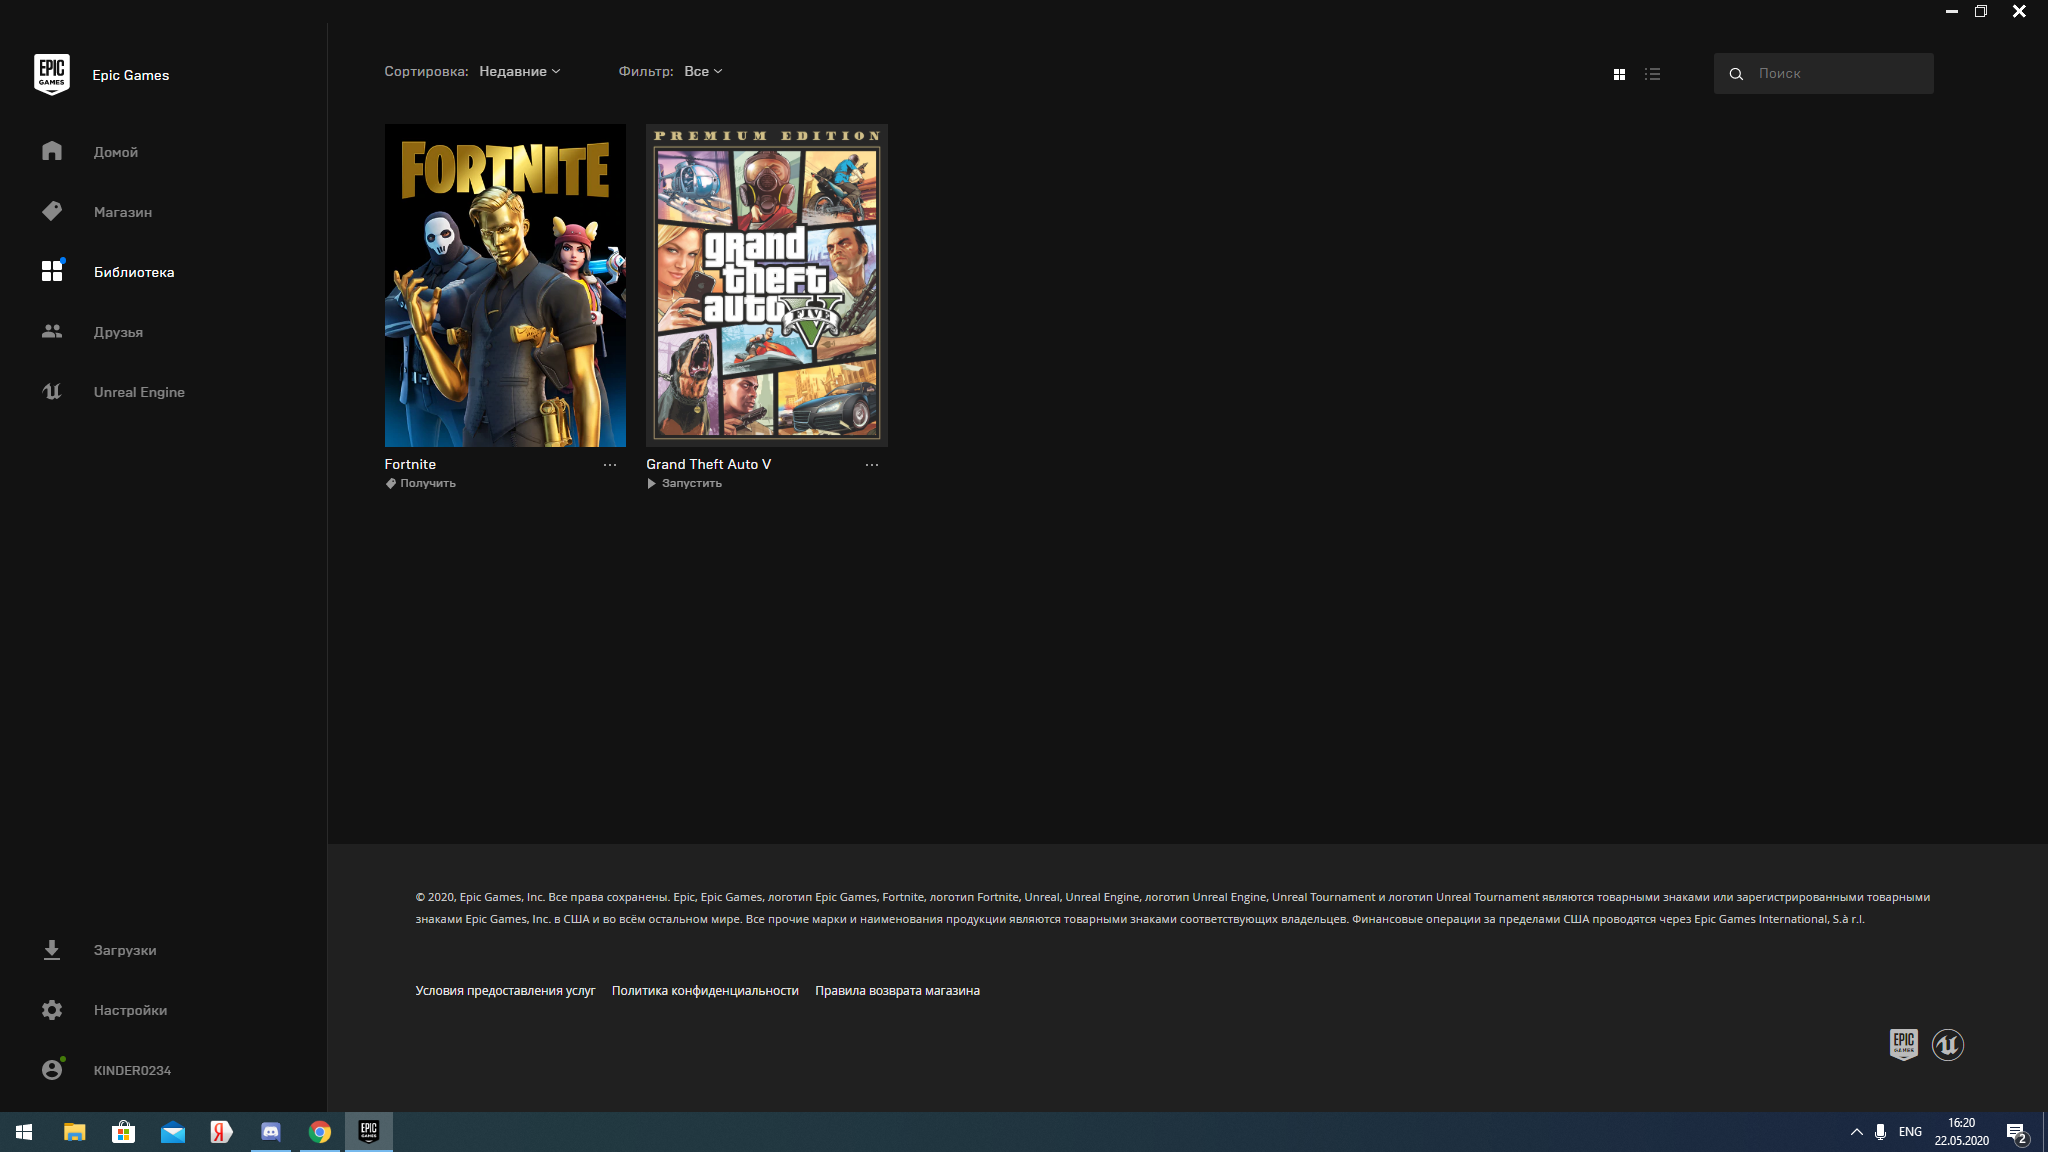Viewport: 2048px width, 1152px height.
Task: Close the Epic Games window
Action: click(x=2019, y=11)
